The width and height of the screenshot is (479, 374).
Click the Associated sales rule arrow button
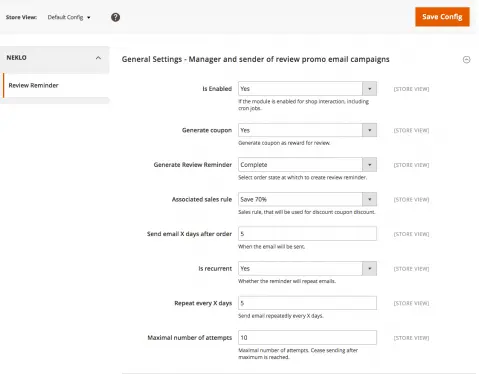coord(369,199)
